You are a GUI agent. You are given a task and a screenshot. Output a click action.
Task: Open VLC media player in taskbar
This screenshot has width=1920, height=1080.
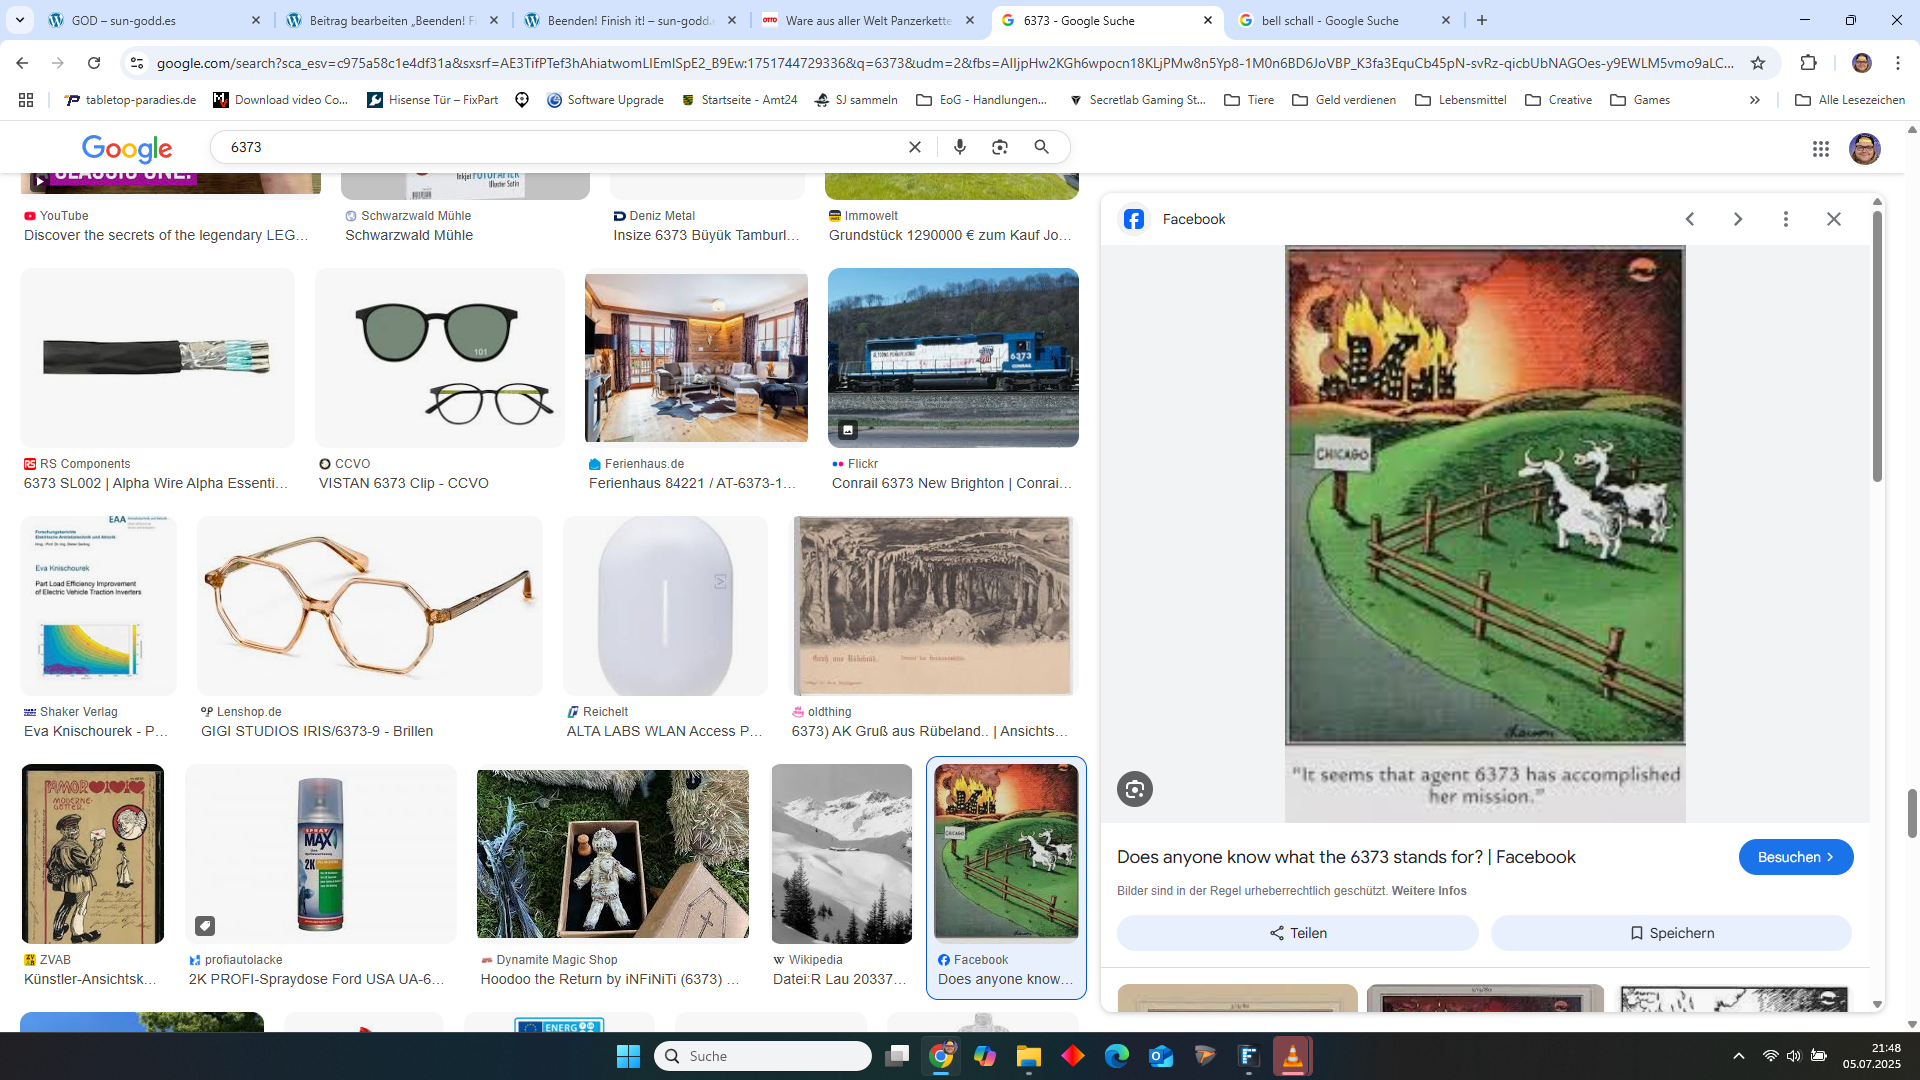coord(1292,1056)
